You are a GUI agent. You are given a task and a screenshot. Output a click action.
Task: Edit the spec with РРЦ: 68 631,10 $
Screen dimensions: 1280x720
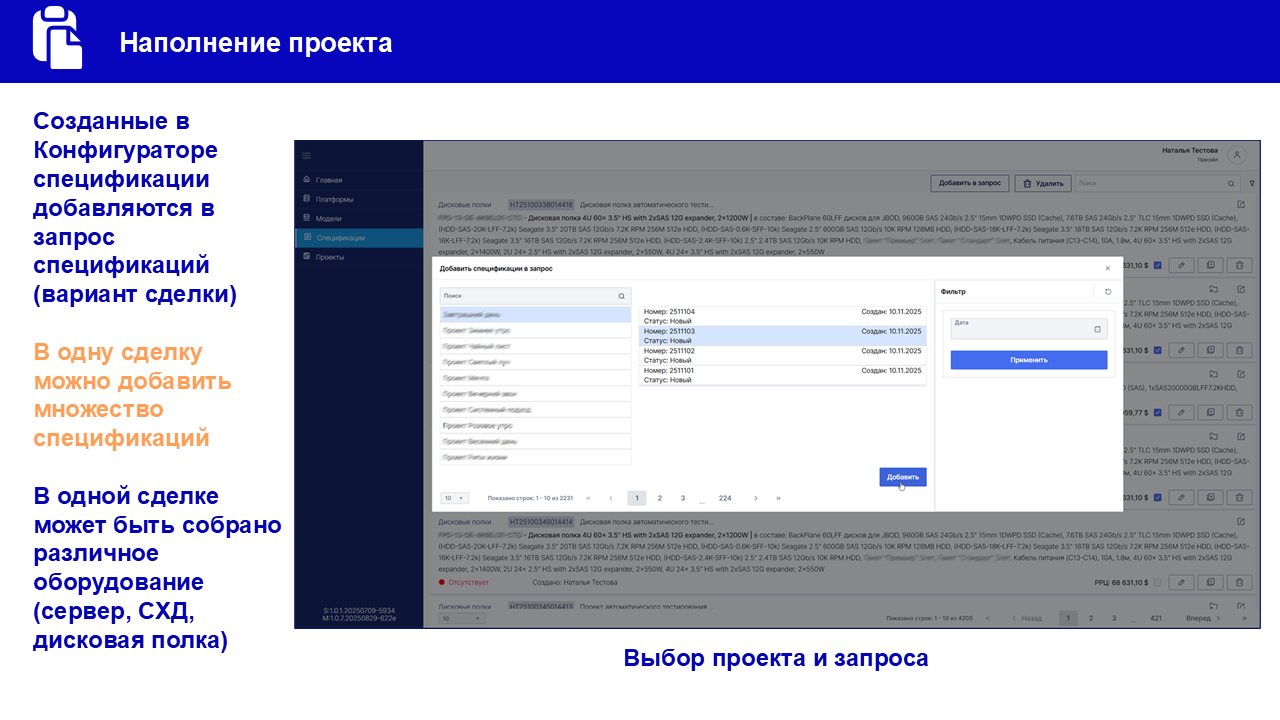coord(1182,582)
